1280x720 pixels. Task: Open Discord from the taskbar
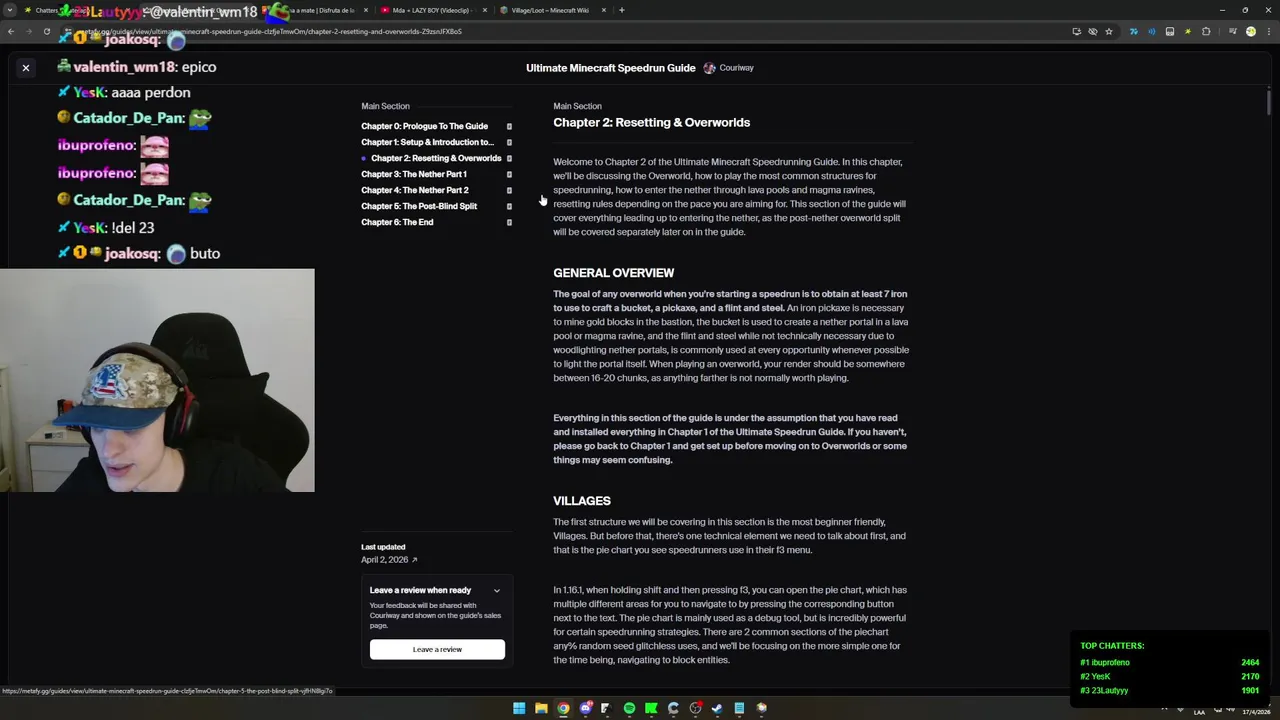585,708
